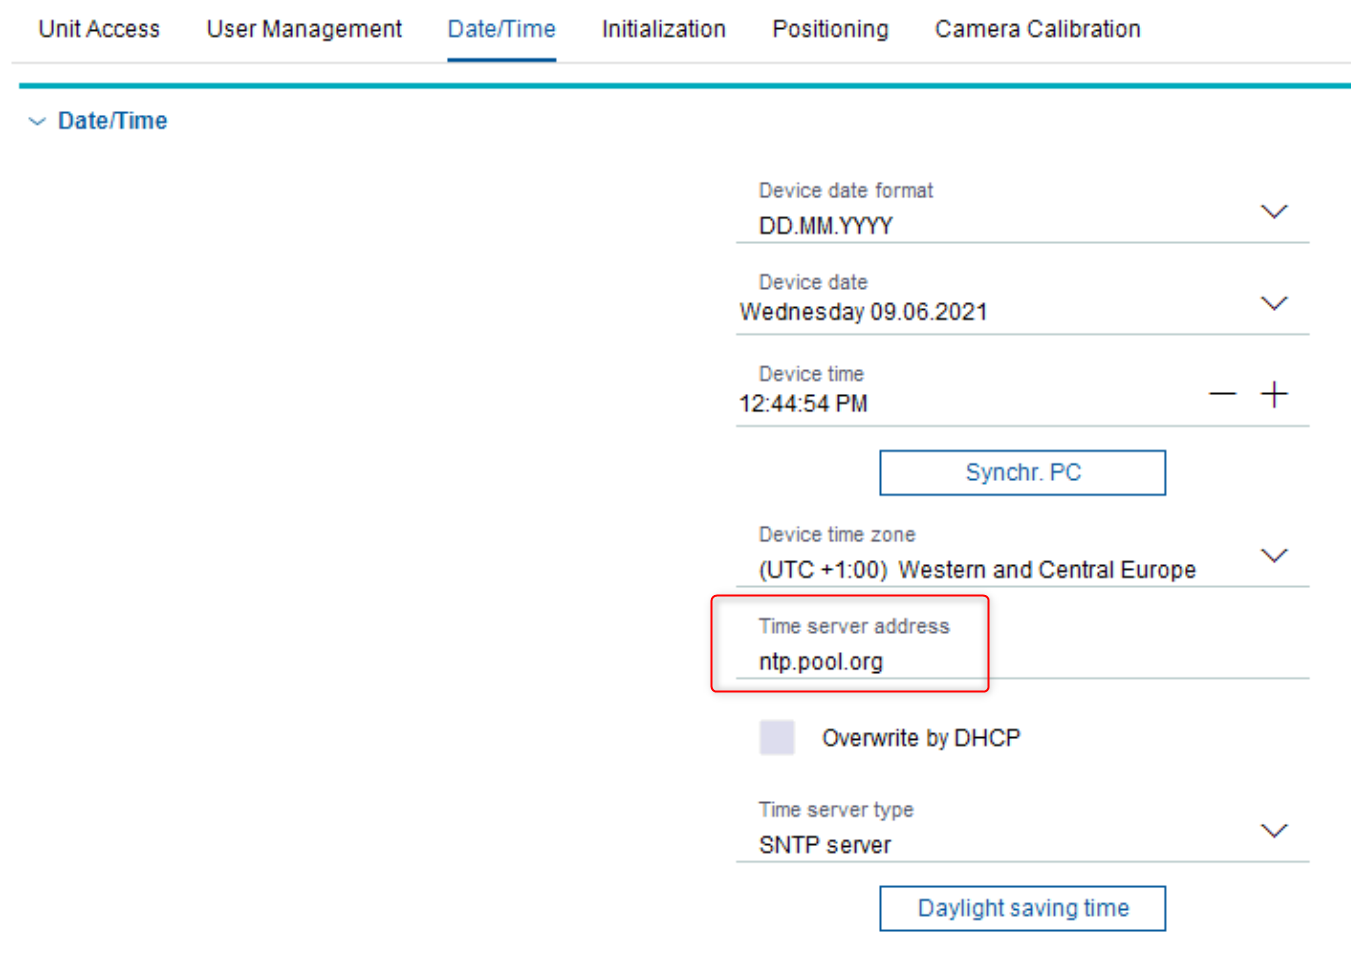1351x963 pixels.
Task: Click the Date/Time section heading
Action: click(x=112, y=121)
